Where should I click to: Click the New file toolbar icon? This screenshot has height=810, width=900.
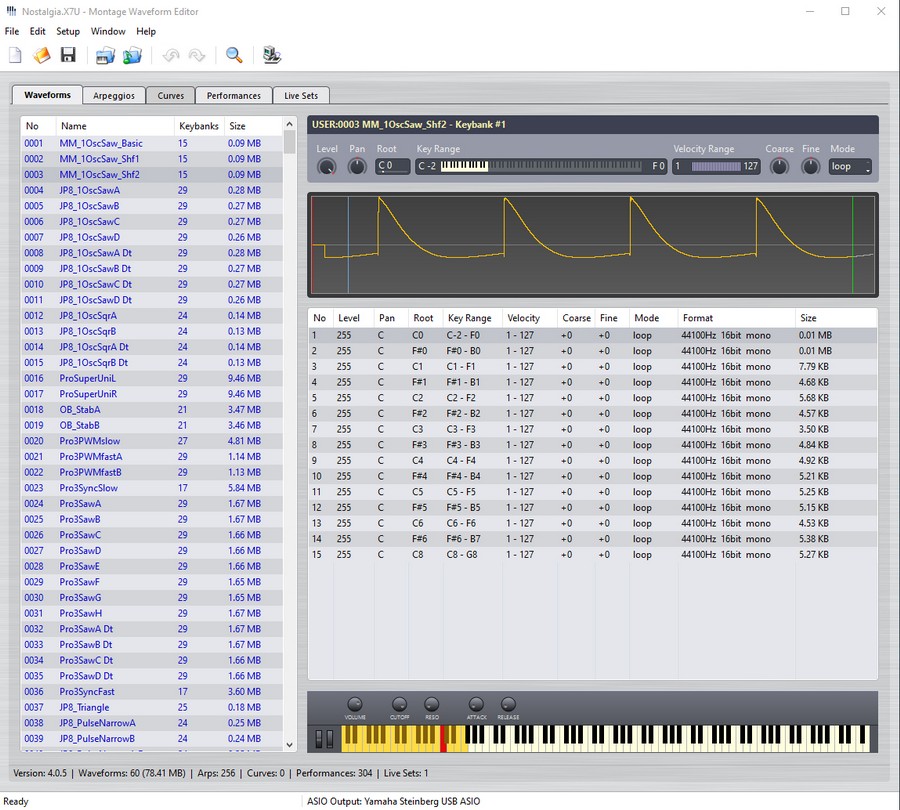[x=15, y=55]
